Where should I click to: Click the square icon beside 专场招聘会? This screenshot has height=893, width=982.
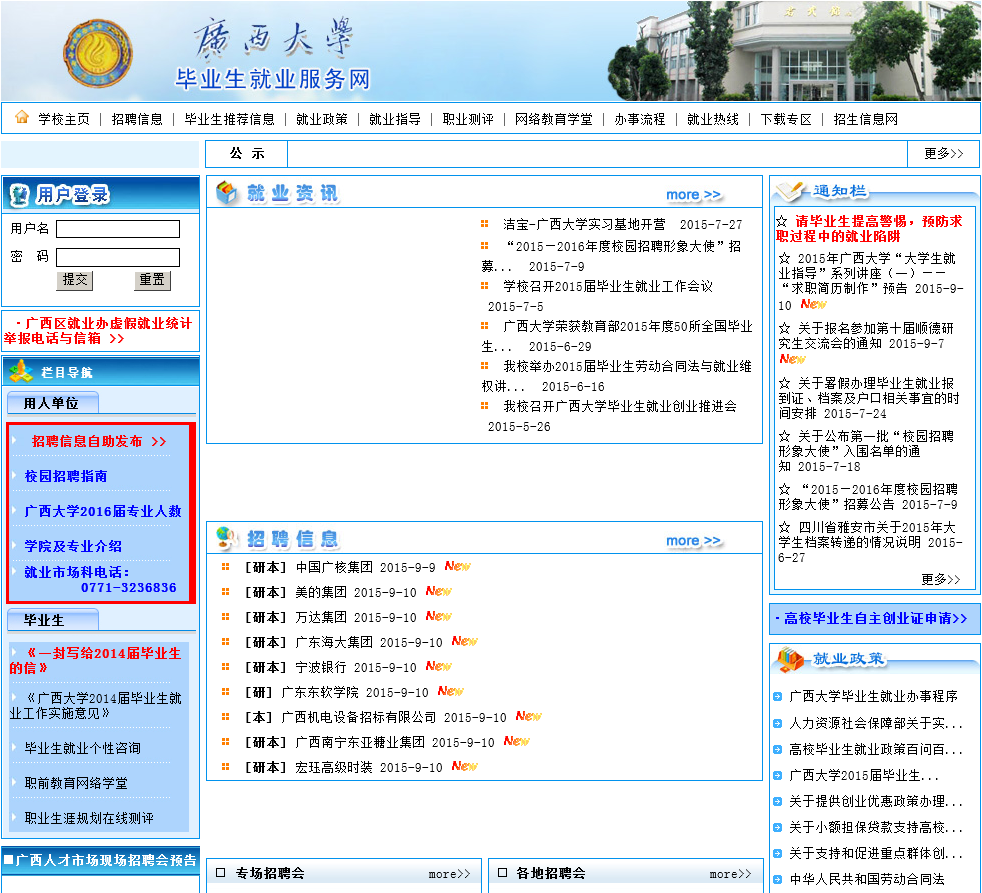click(220, 873)
